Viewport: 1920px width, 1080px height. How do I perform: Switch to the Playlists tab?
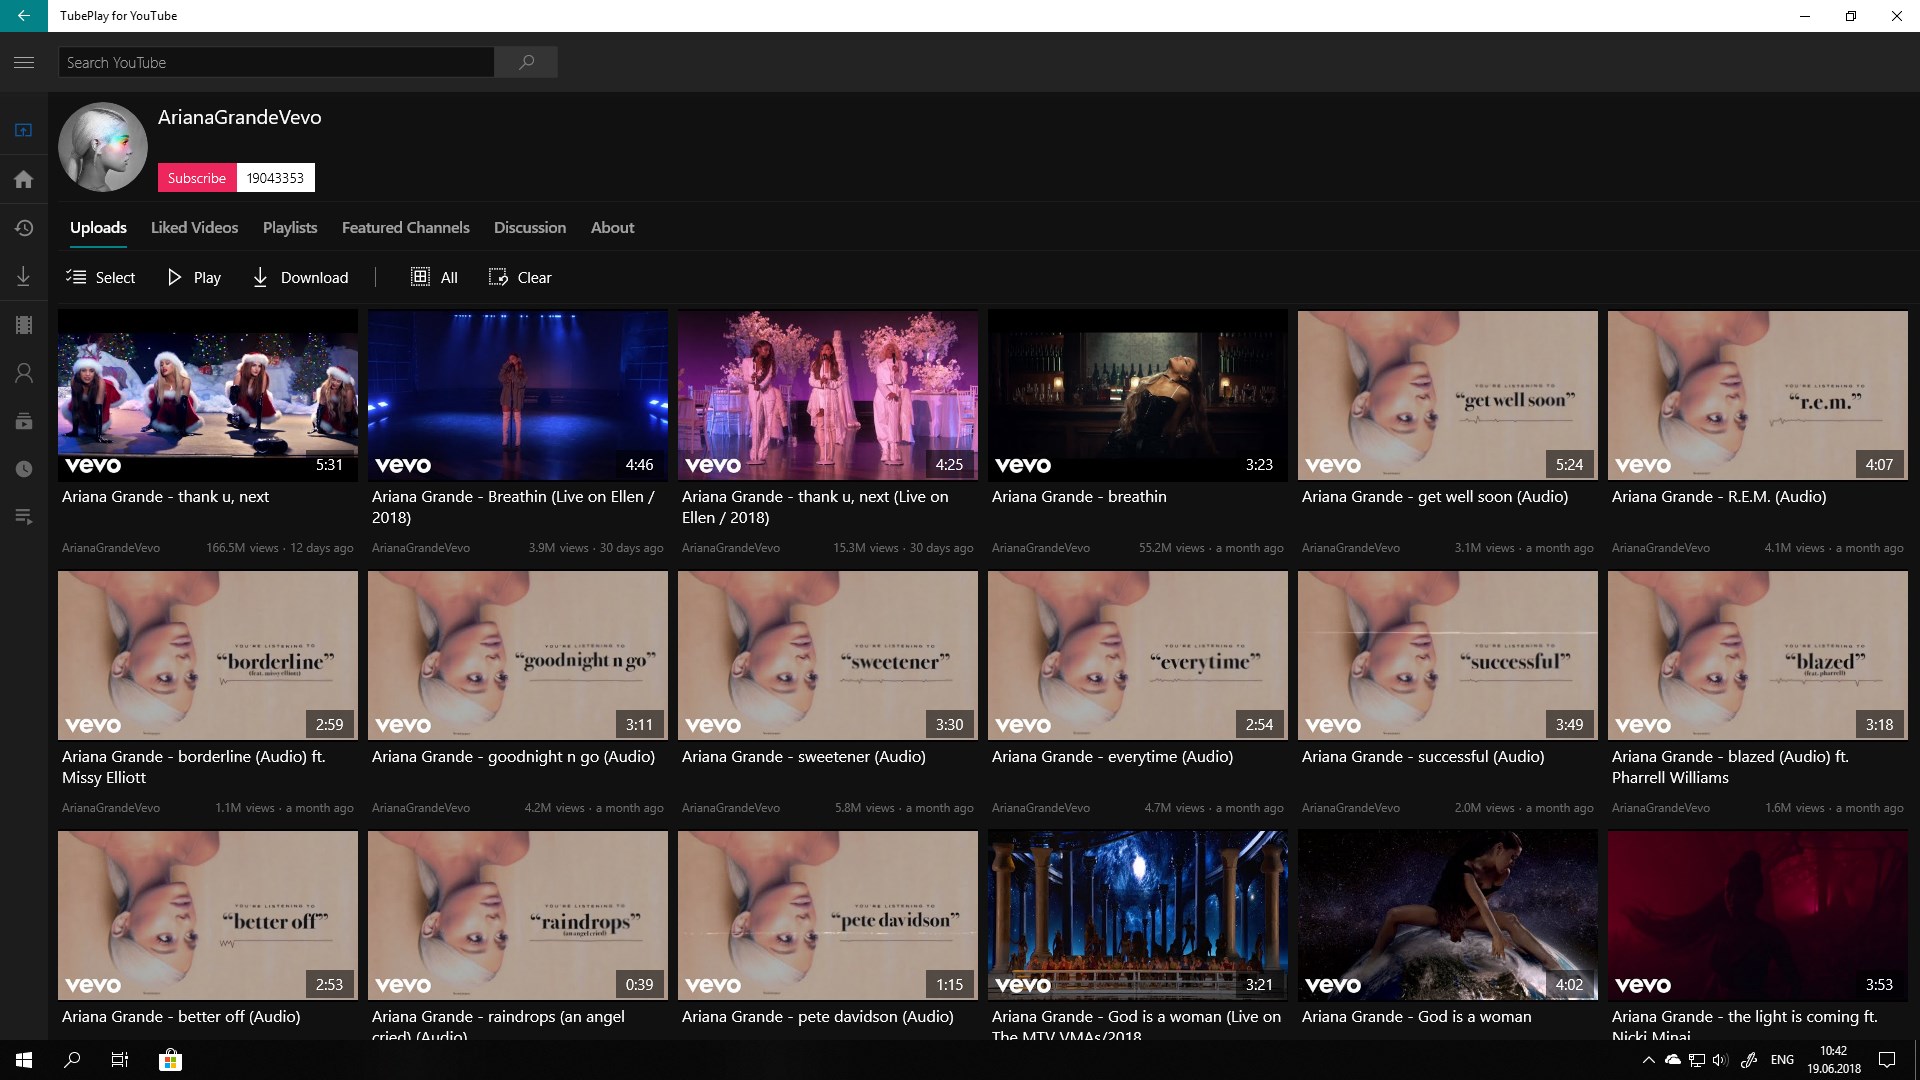290,228
